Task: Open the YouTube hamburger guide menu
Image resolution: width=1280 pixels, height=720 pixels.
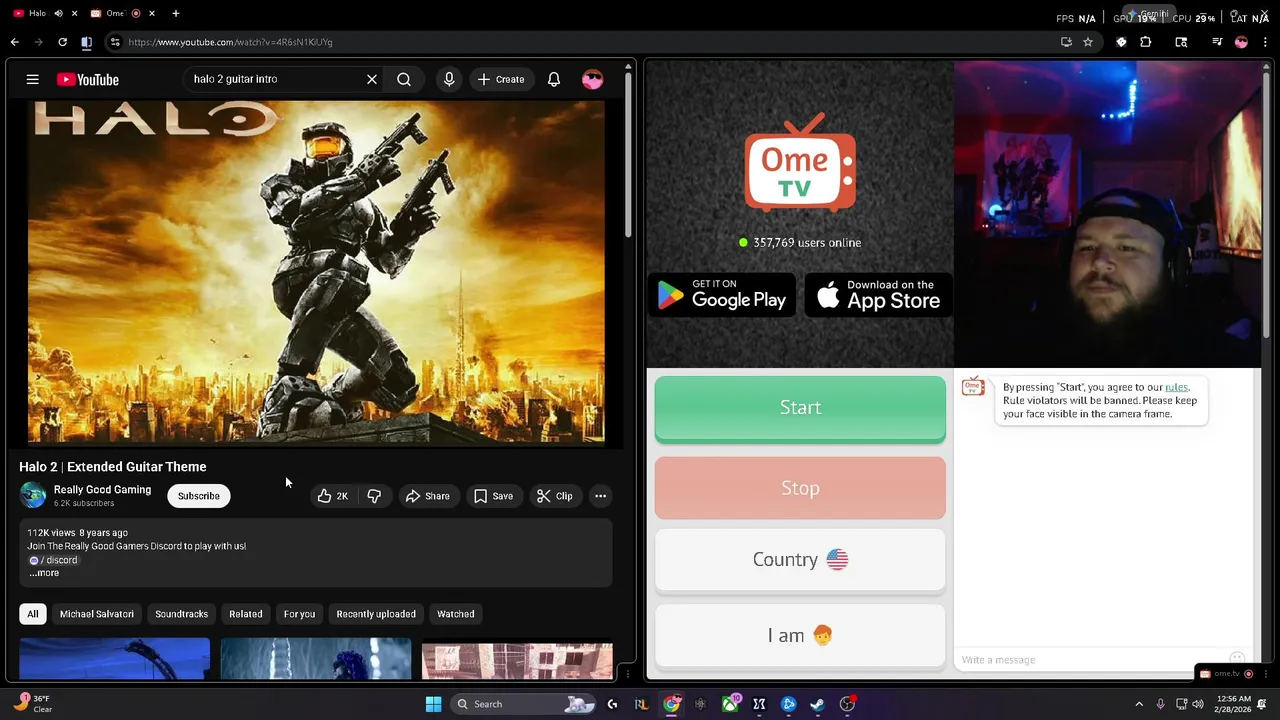Action: coord(33,79)
